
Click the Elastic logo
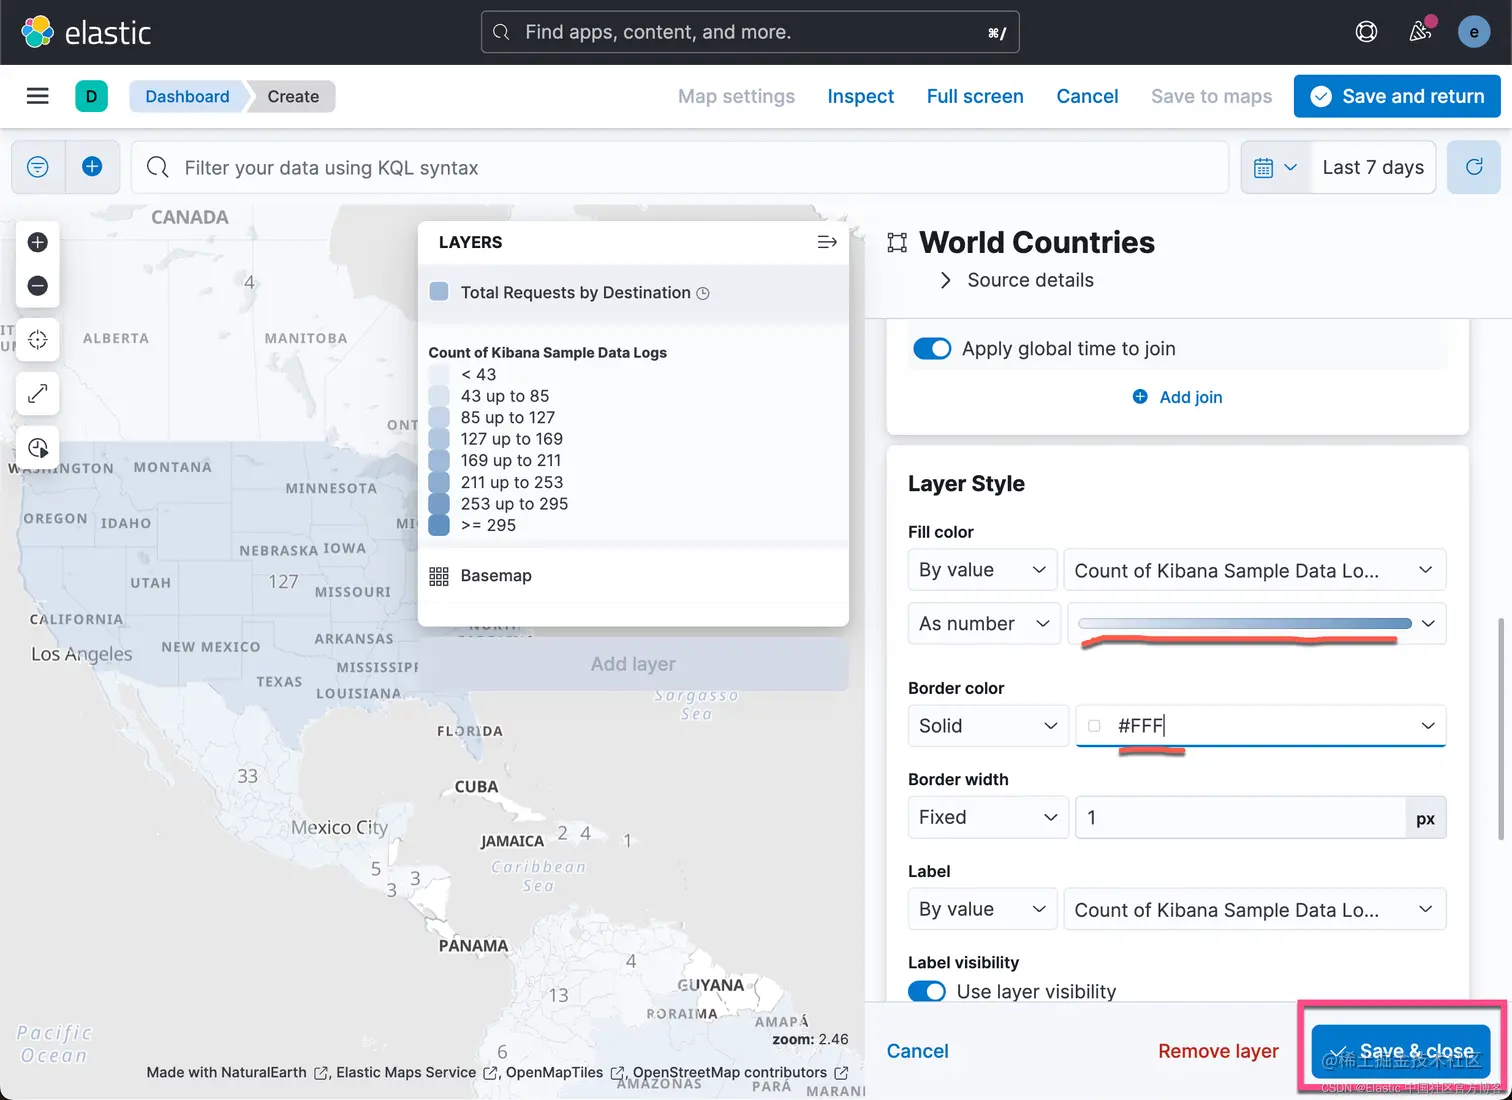[86, 32]
